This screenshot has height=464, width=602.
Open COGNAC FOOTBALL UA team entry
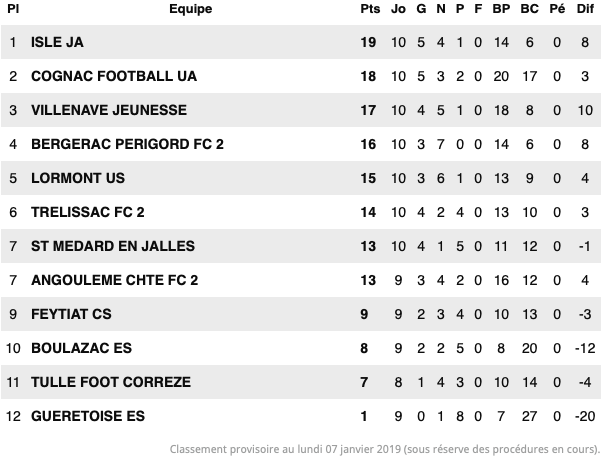[x=114, y=76]
